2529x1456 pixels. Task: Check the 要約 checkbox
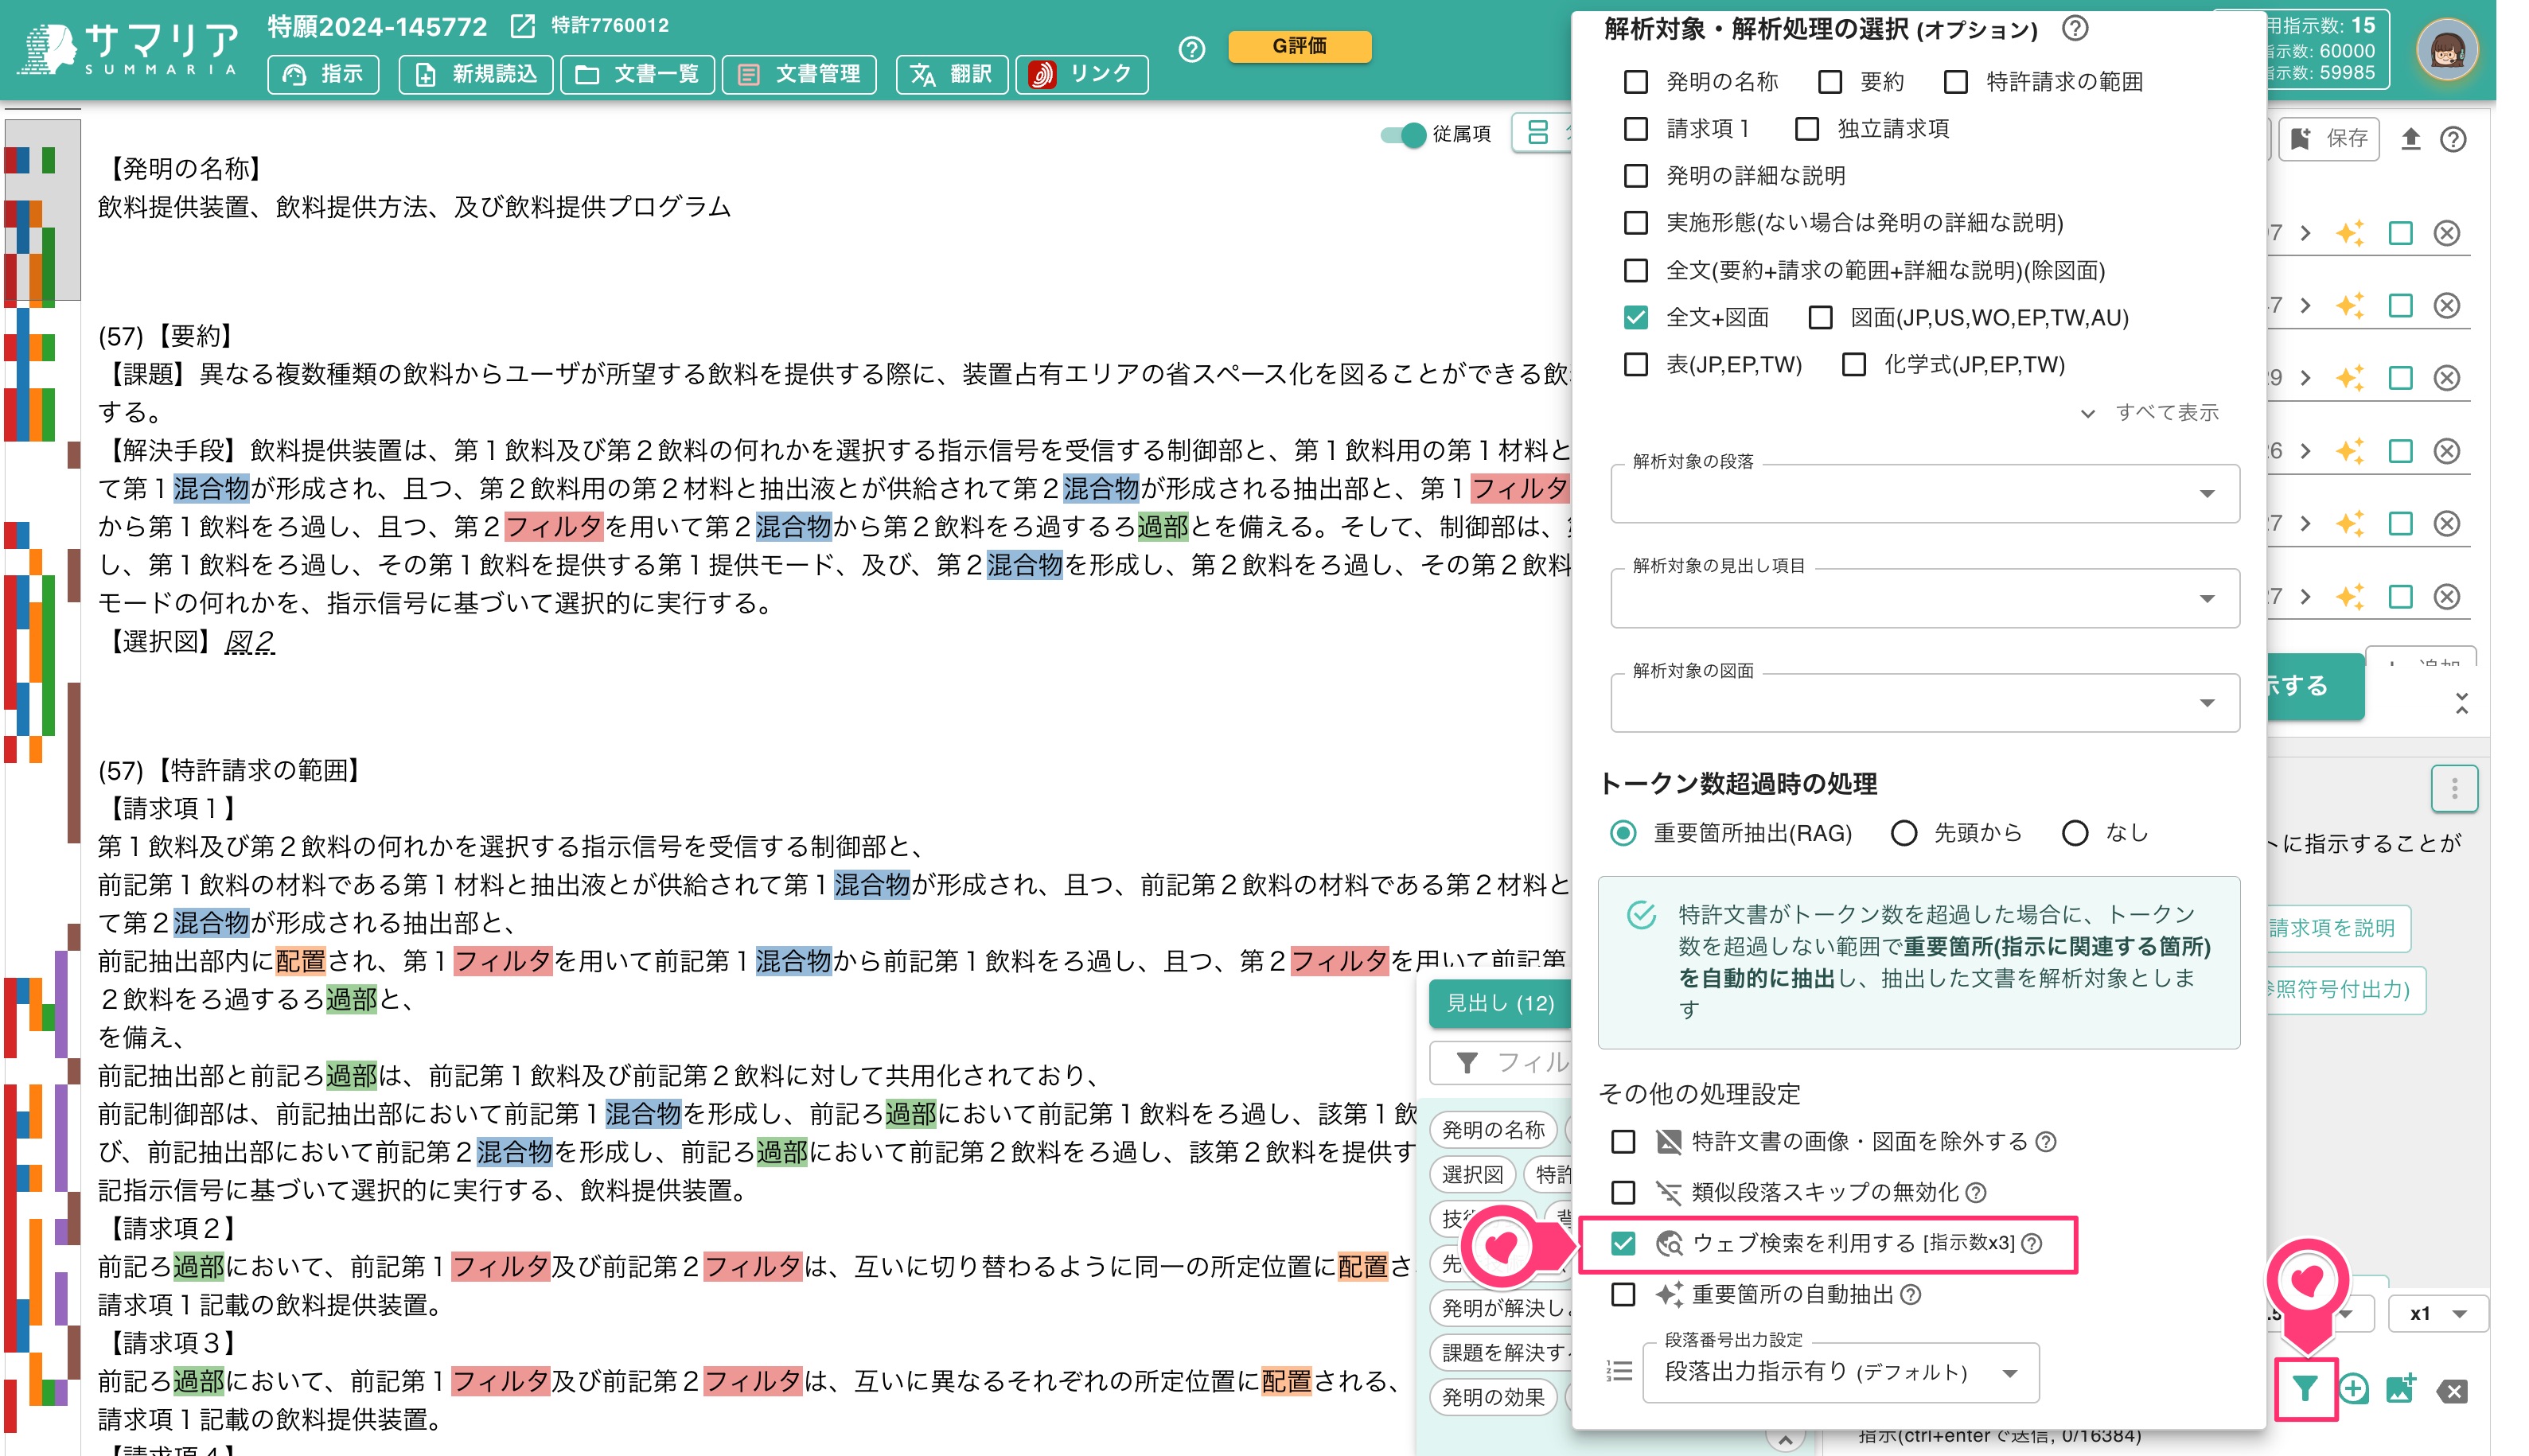[x=1830, y=82]
